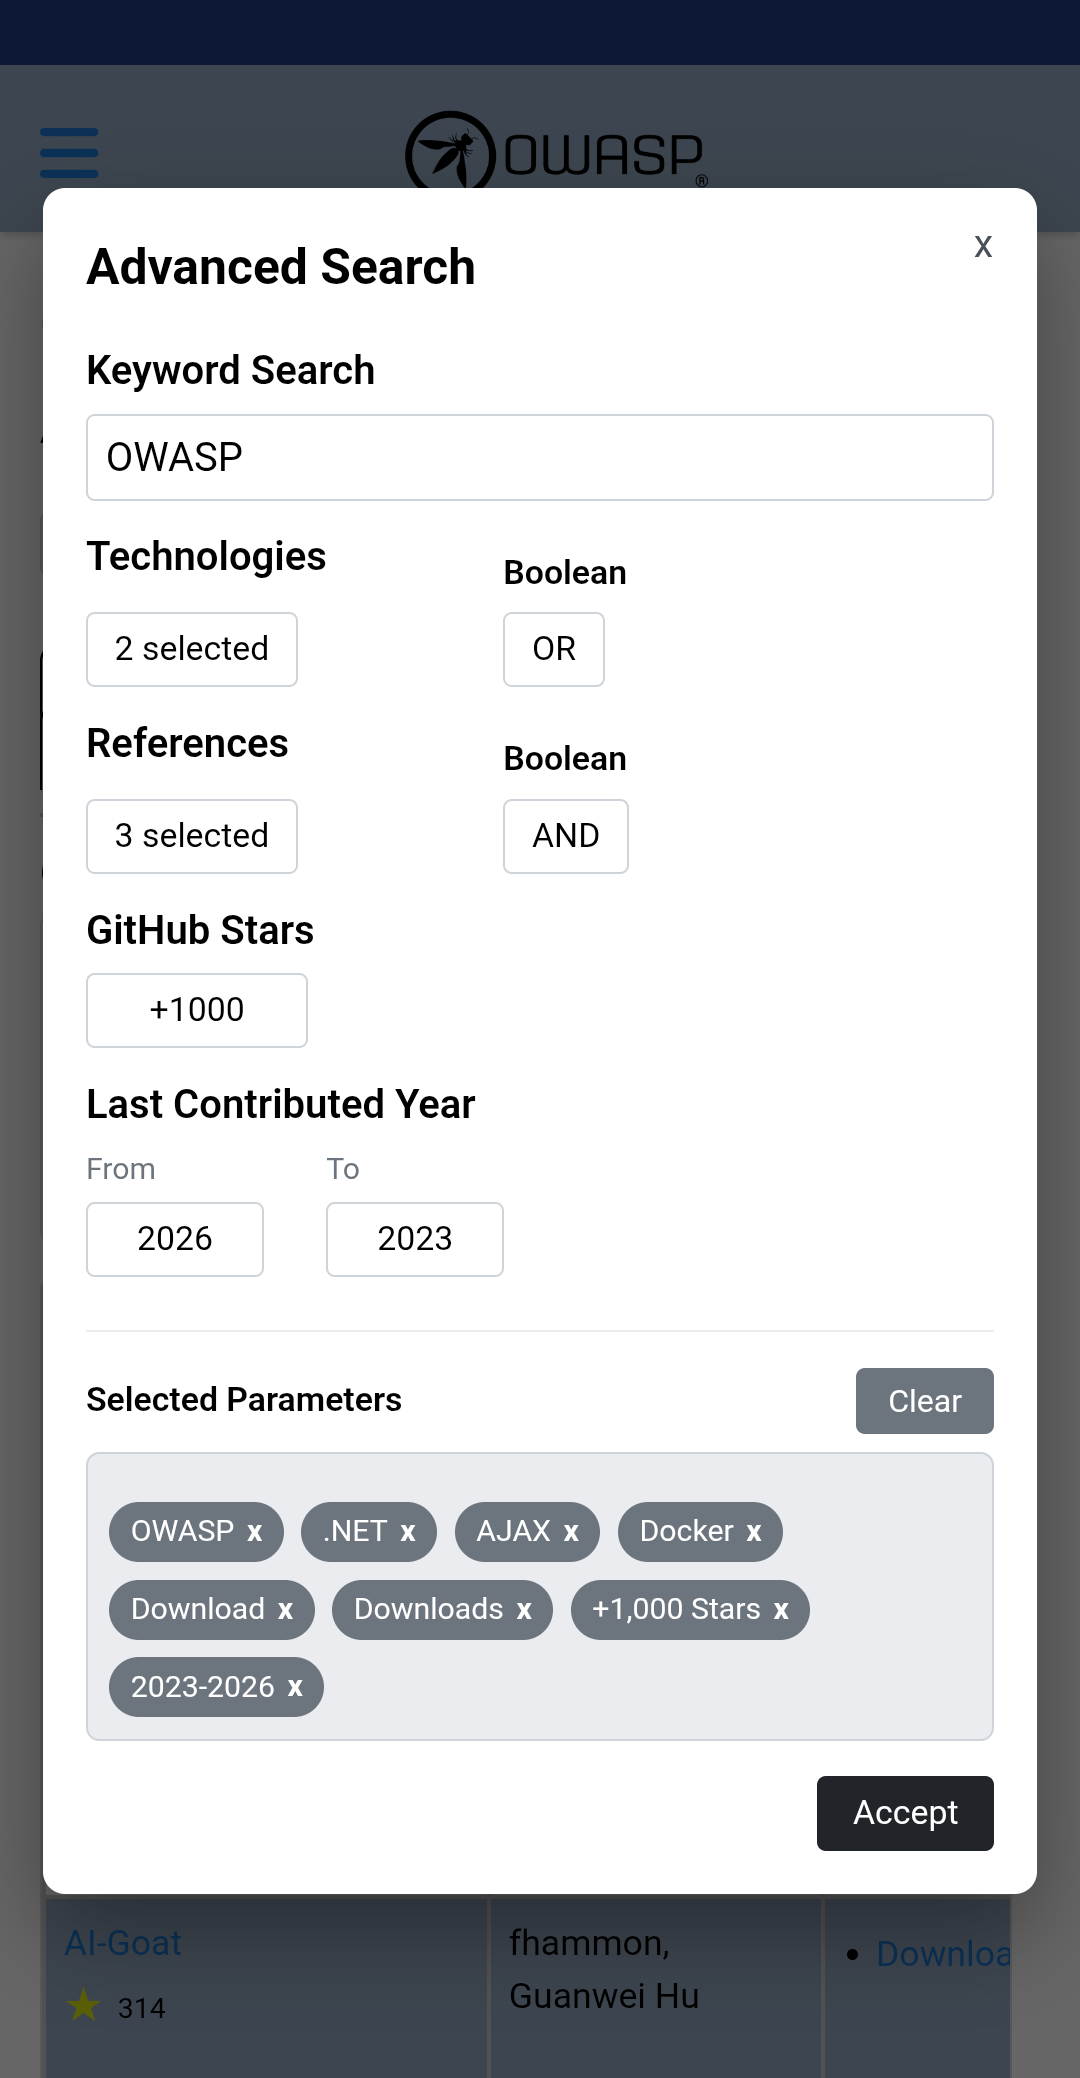Open the Technologies selection dropdown
Viewport: 1080px width, 2078px height.
[x=191, y=649]
